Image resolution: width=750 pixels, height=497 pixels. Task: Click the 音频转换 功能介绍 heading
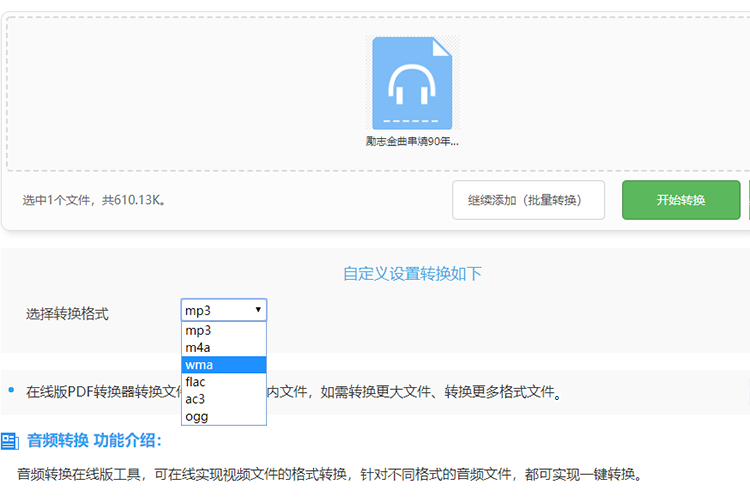pos(94,441)
